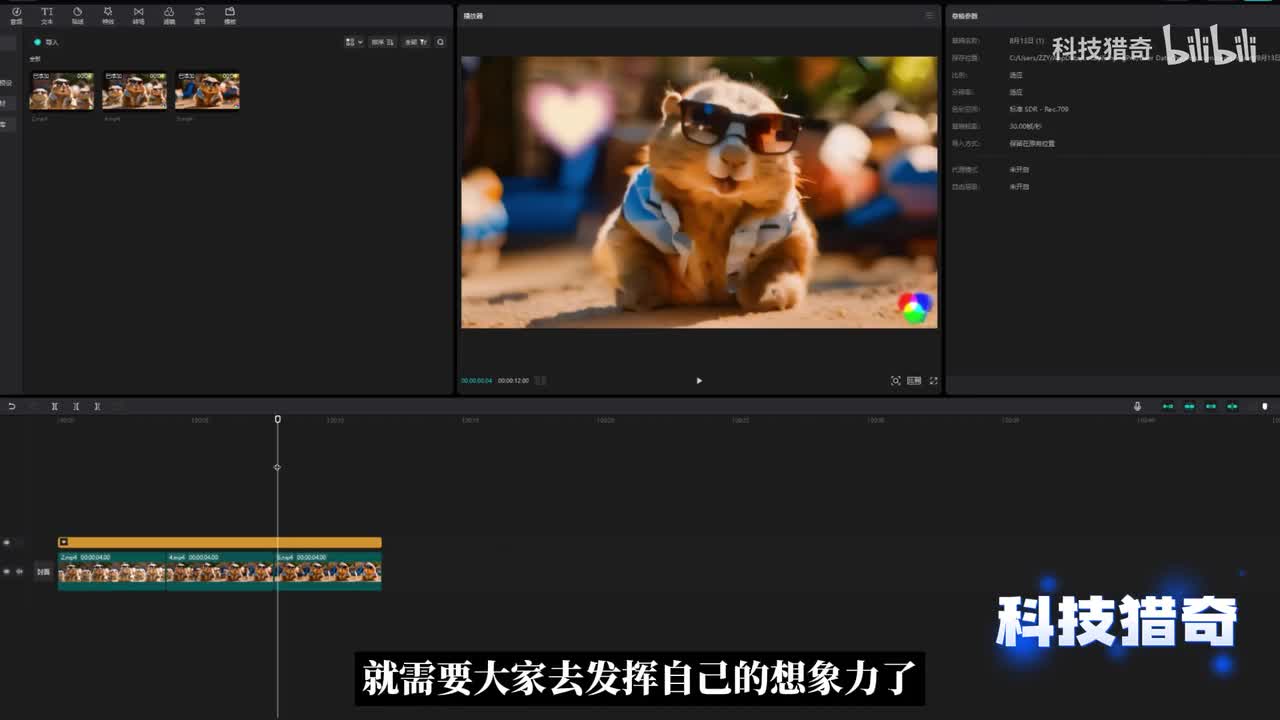
Task: Toggle visibility of the main video track
Action: tap(7, 572)
